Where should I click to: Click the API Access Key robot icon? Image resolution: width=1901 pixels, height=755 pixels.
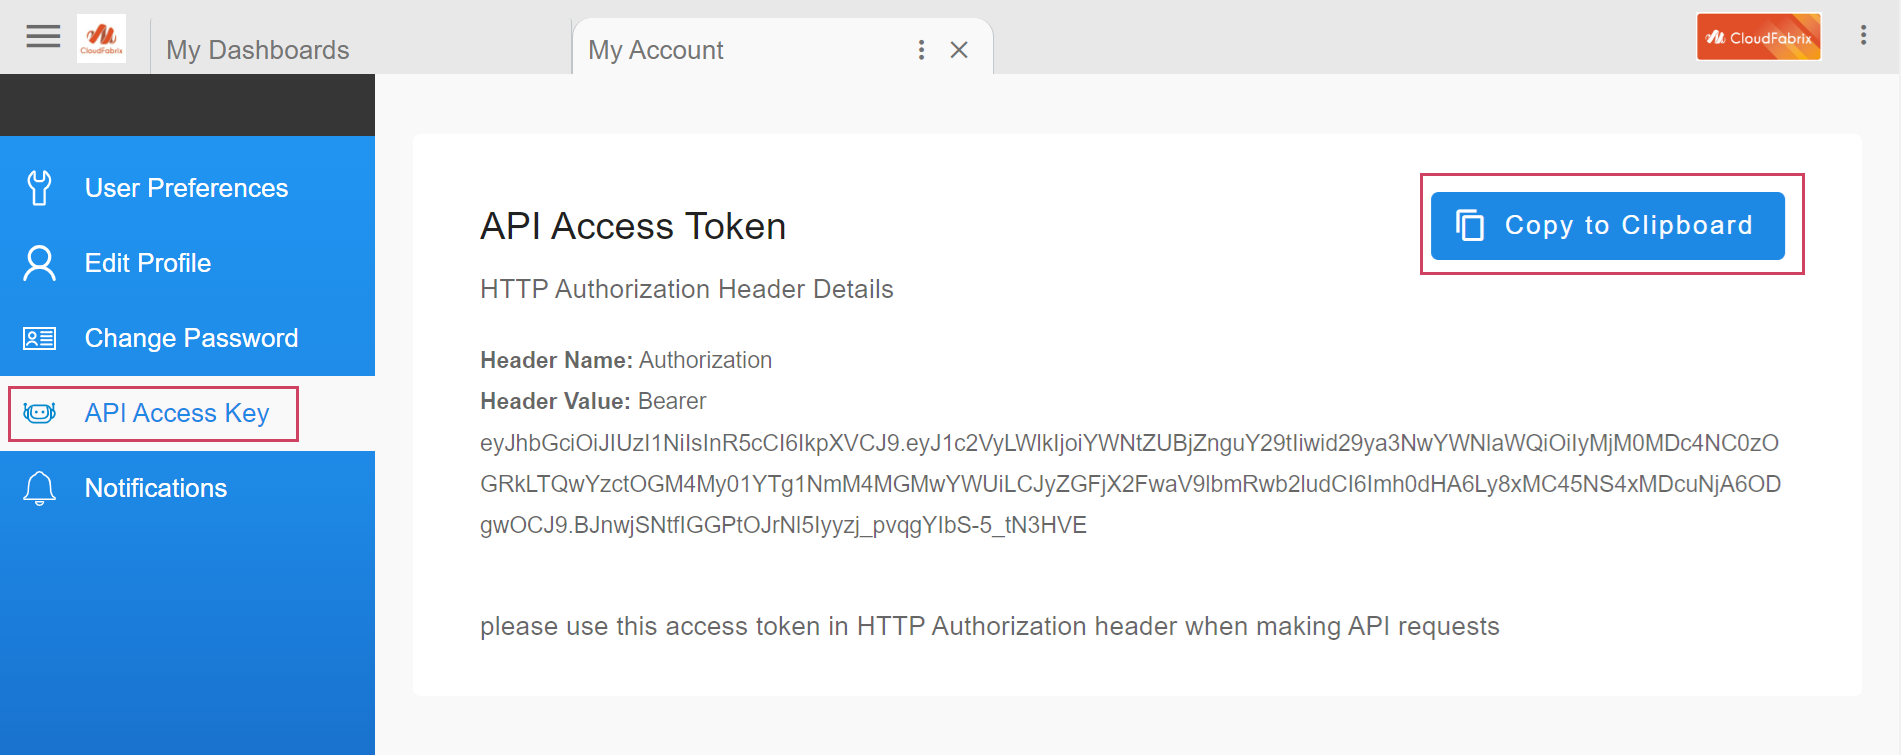tap(39, 413)
